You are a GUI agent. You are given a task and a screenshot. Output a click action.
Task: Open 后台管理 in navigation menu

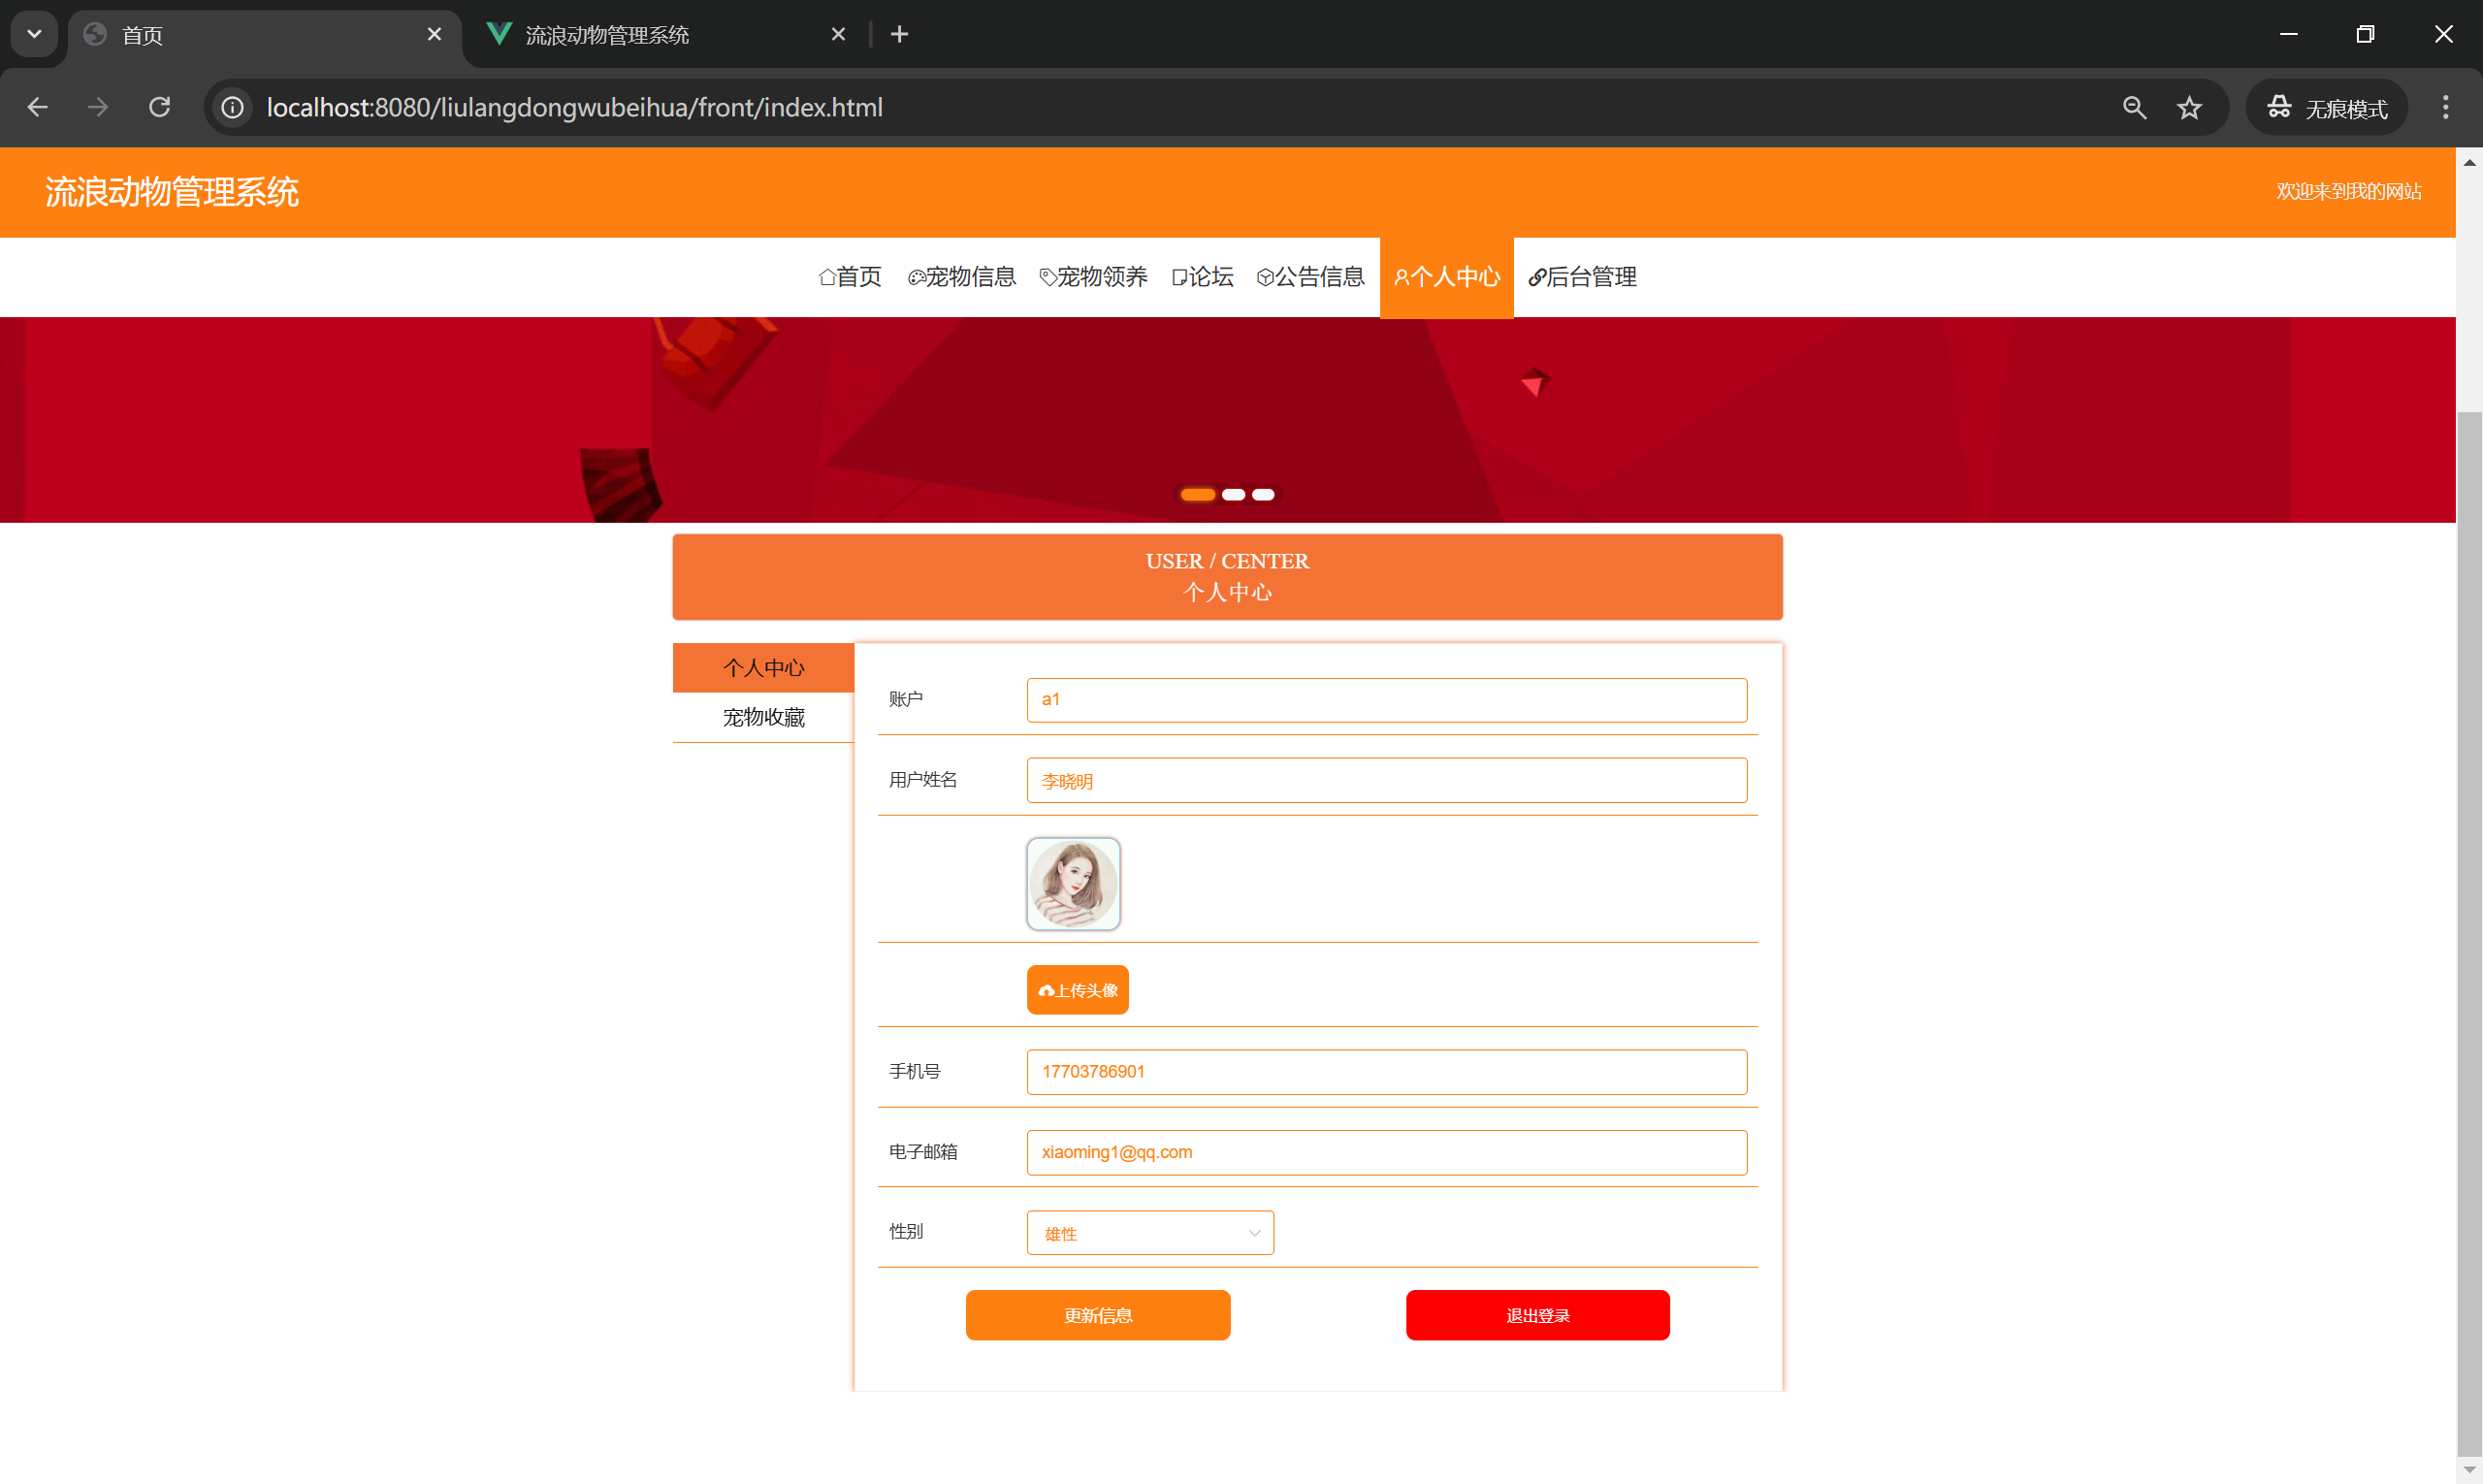1582,277
